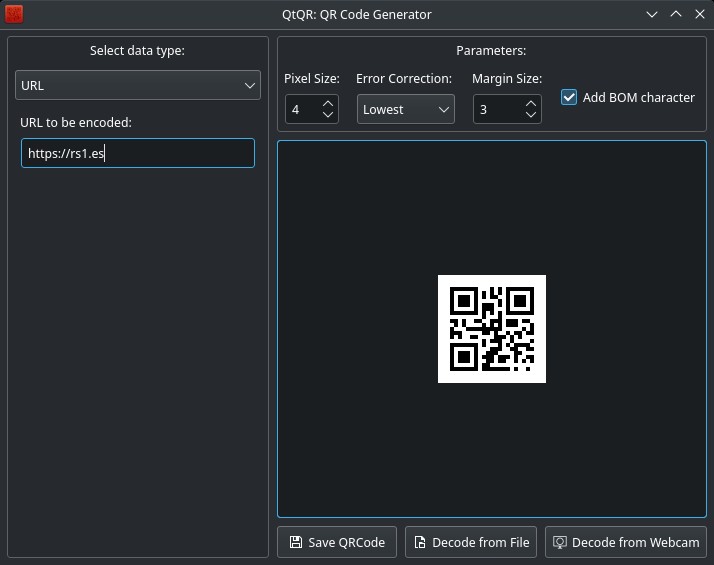Click the 'Margin Size:' label
The width and height of the screenshot is (714, 565).
tap(507, 79)
